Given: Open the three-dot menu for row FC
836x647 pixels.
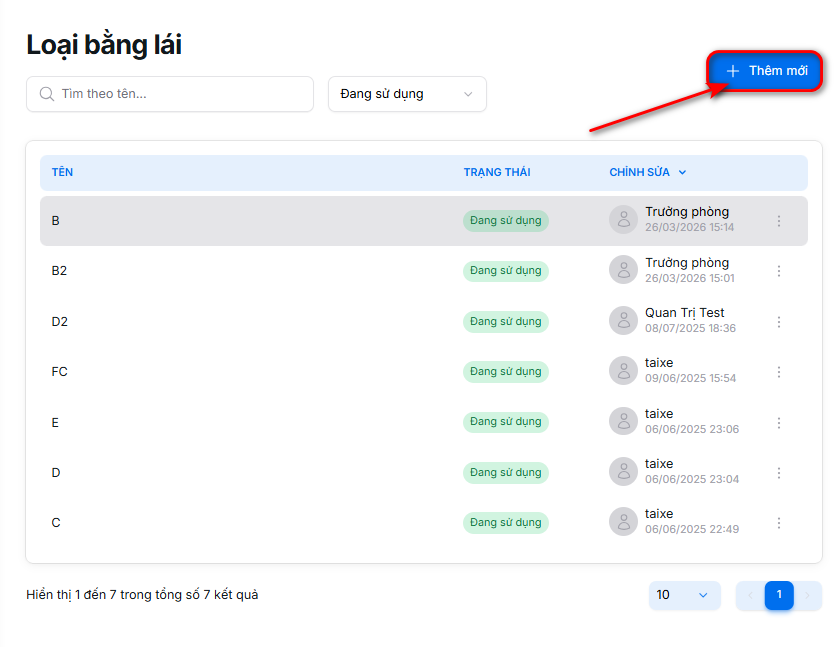Looking at the screenshot, I should pyautogui.click(x=779, y=372).
